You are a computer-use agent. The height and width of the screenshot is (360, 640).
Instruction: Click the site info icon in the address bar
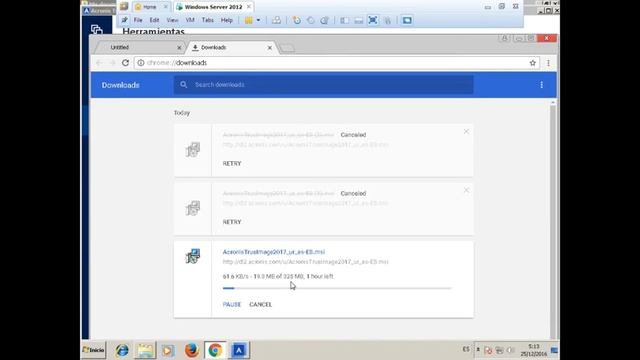coord(140,63)
